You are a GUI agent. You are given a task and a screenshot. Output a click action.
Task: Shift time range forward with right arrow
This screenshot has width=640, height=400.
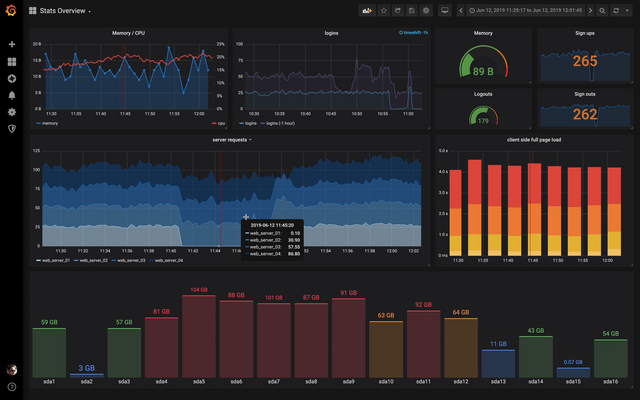[590, 11]
